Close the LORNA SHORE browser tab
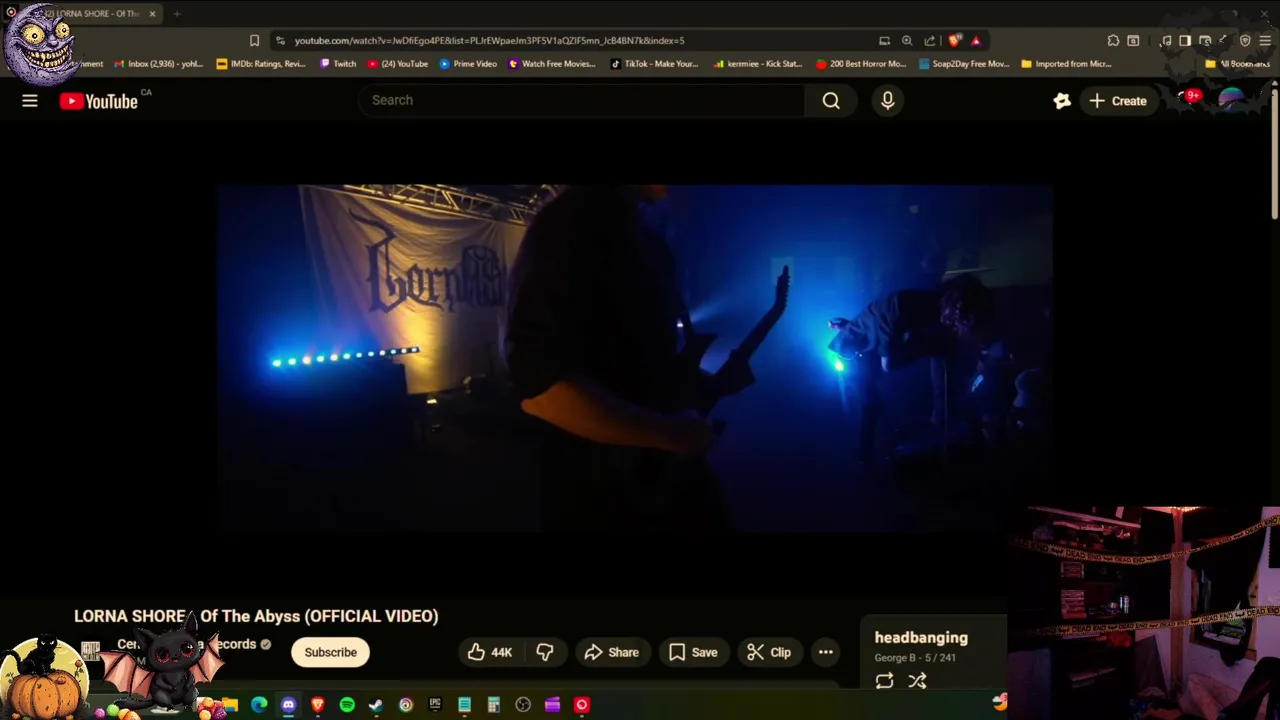1280x720 pixels. [x=152, y=14]
